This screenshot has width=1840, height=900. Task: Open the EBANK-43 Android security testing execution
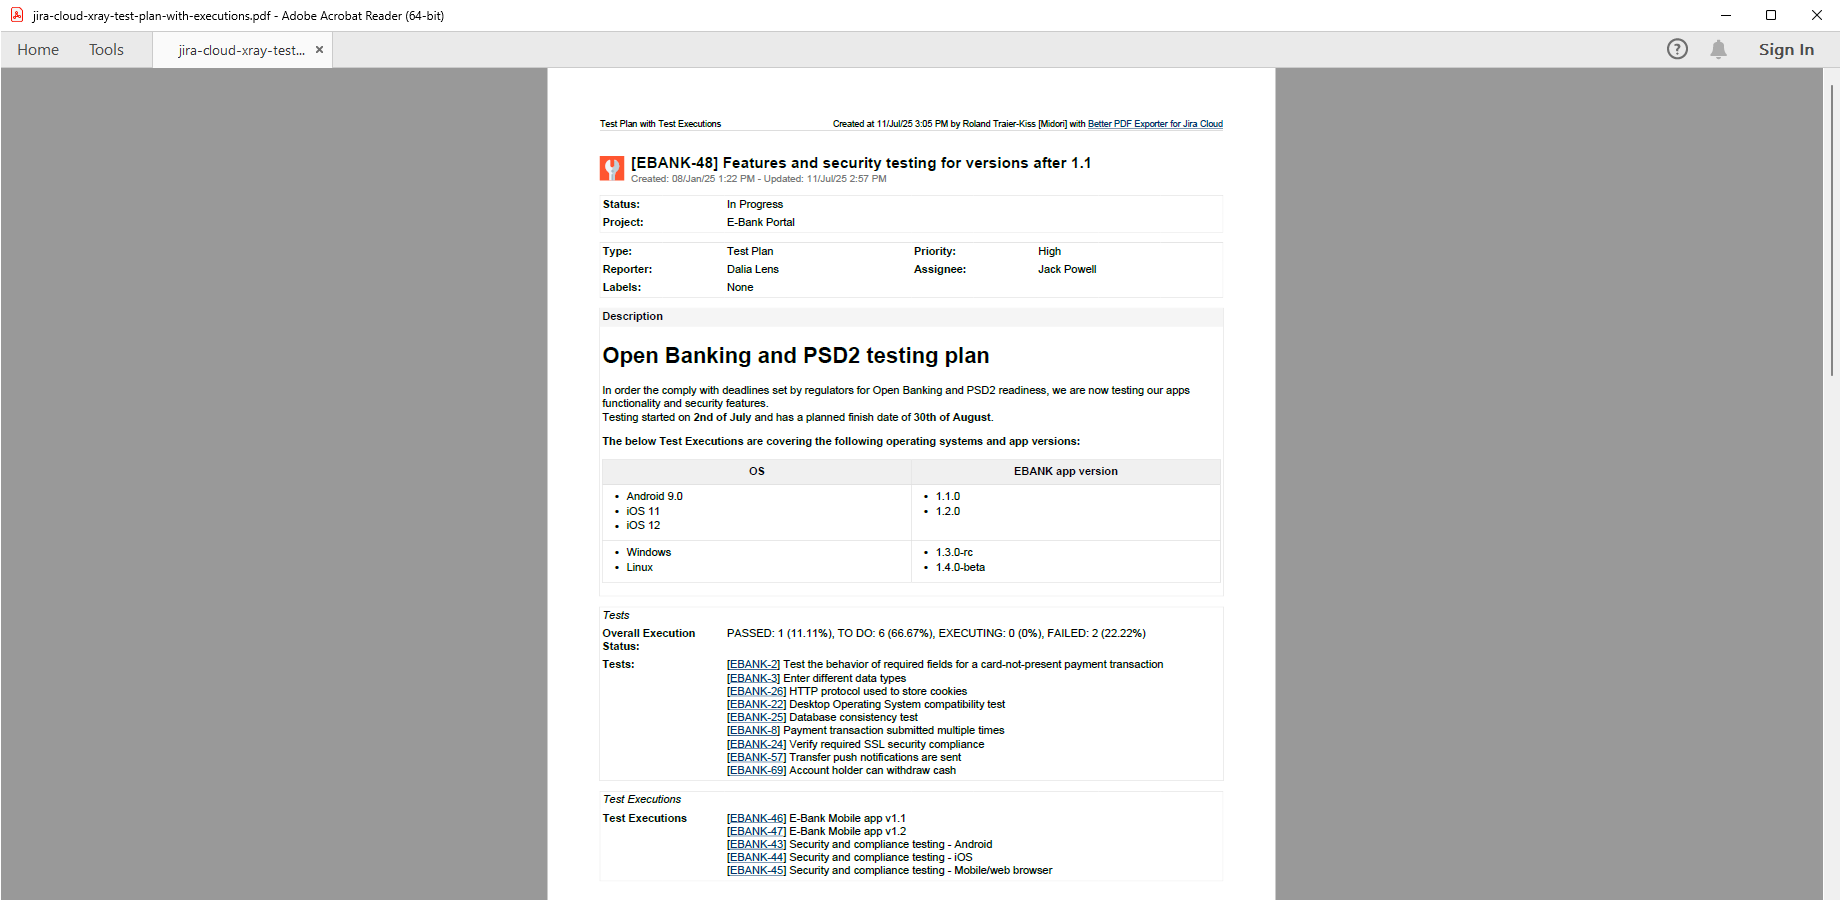coord(756,844)
